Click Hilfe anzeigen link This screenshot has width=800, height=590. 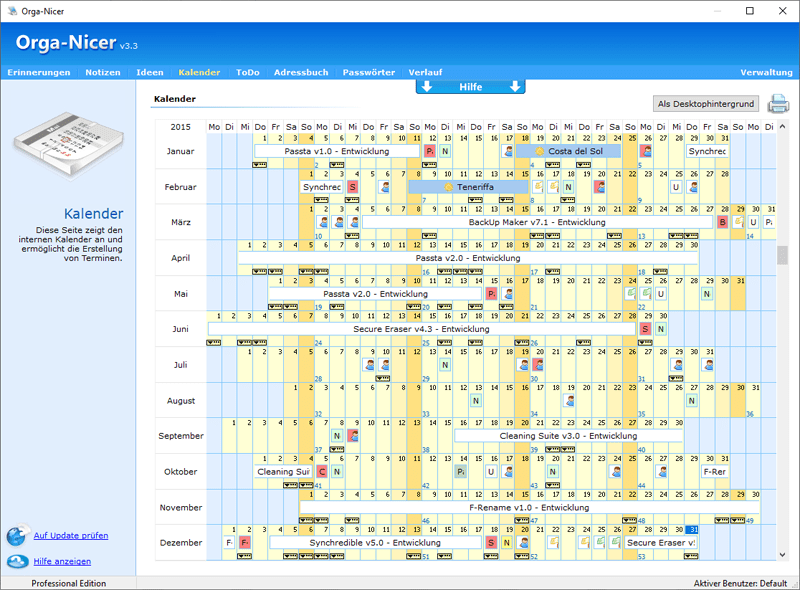point(62,561)
